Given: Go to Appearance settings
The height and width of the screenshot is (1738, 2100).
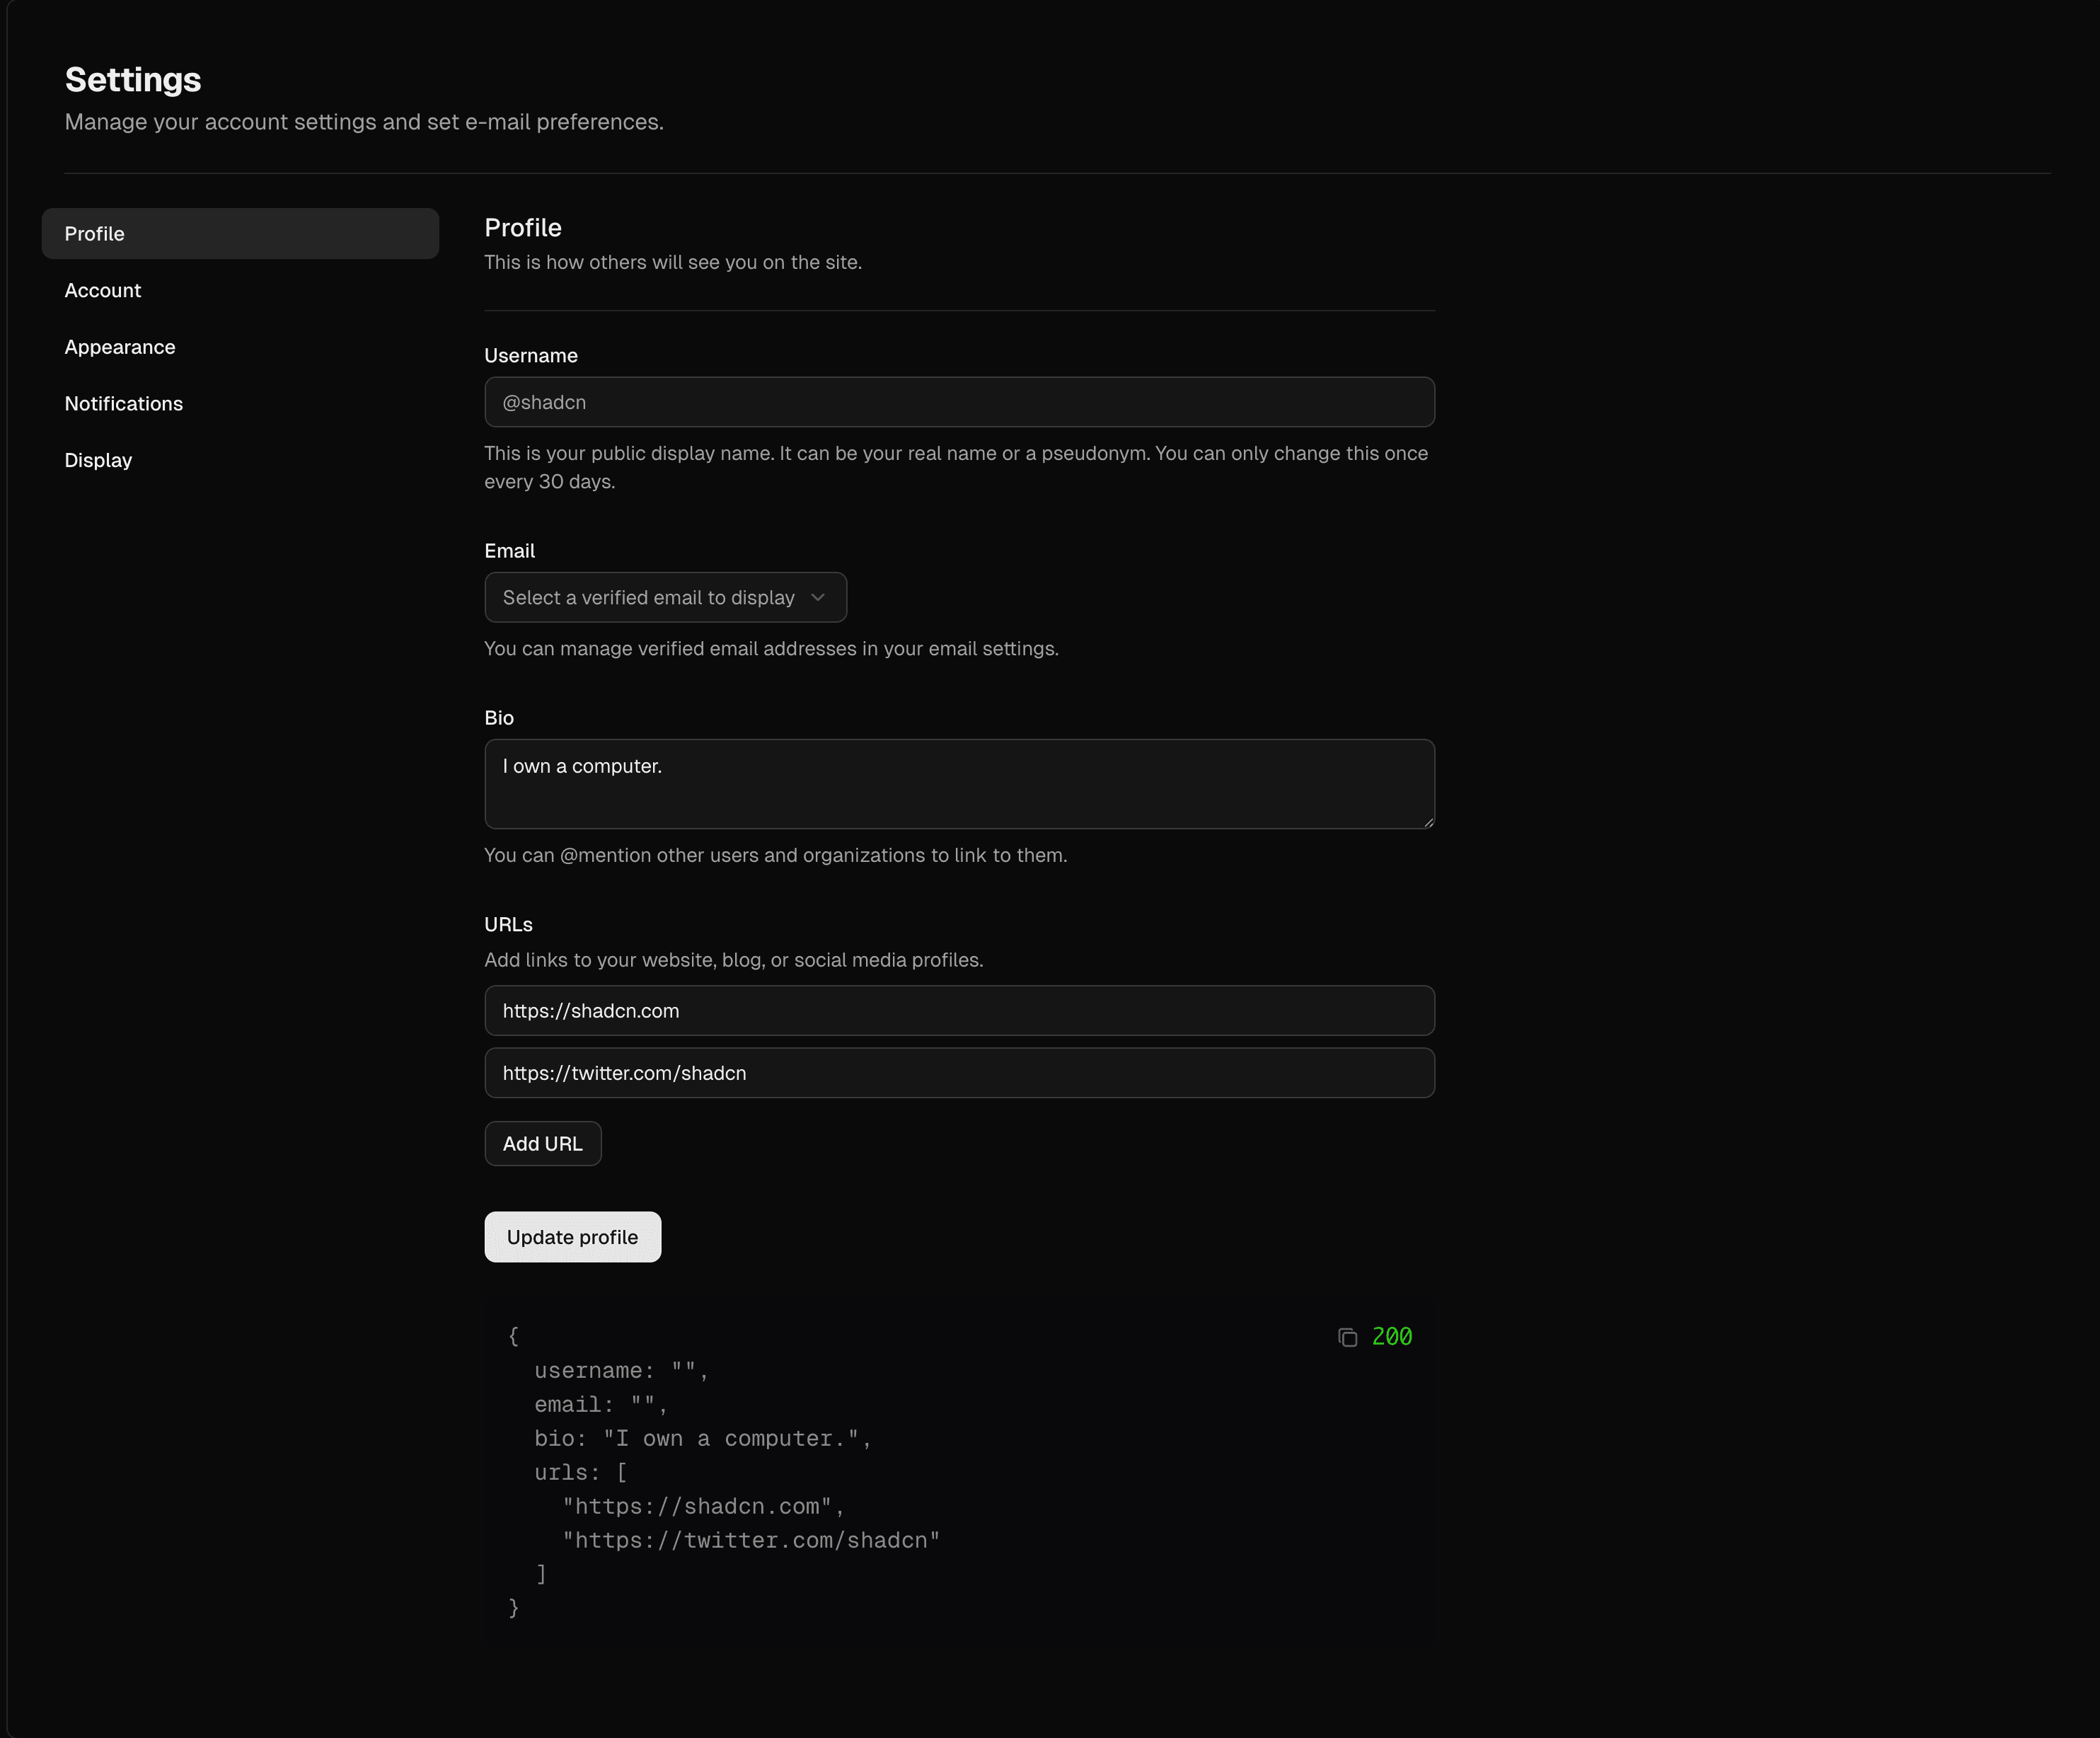Looking at the screenshot, I should click(120, 347).
